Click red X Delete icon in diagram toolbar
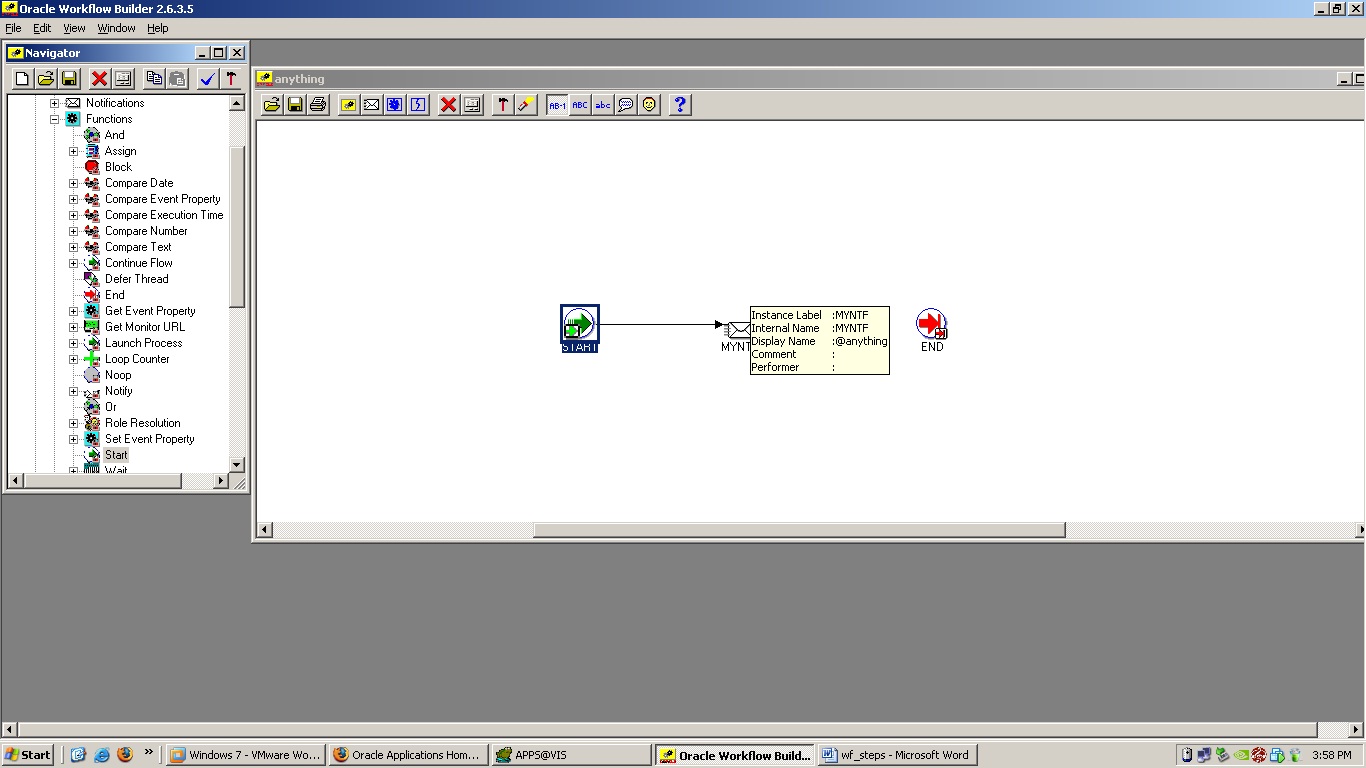This screenshot has width=1366, height=768. click(449, 105)
